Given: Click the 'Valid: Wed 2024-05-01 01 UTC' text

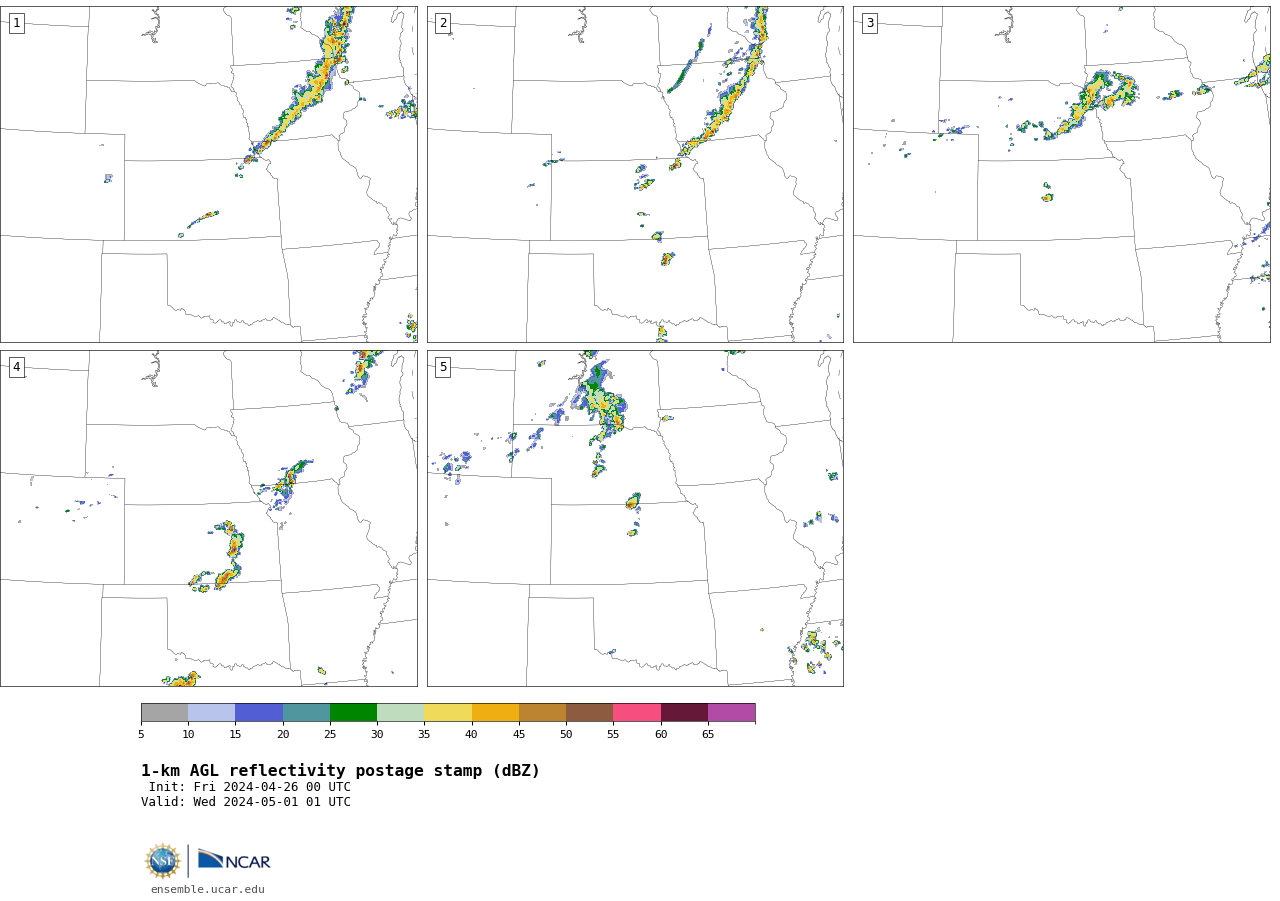Looking at the screenshot, I should pos(246,802).
